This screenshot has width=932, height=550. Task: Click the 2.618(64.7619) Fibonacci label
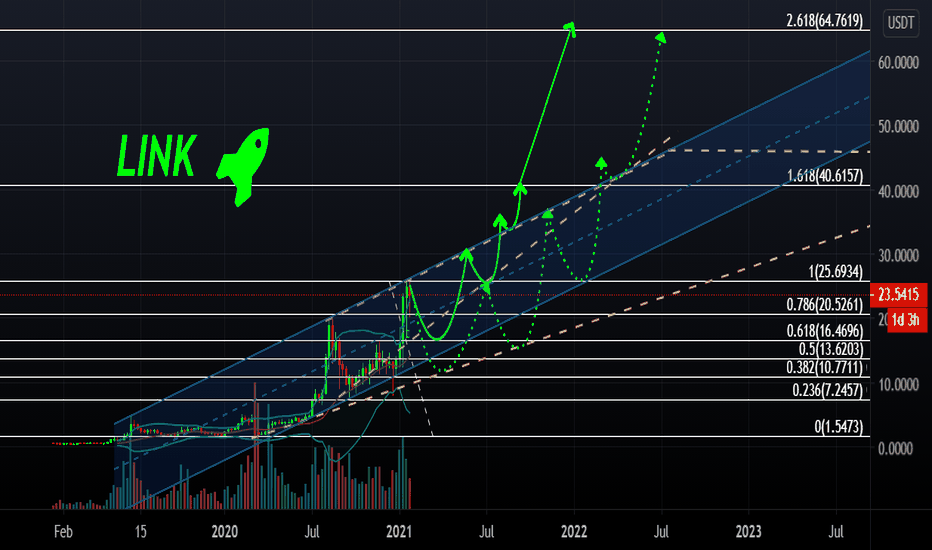click(824, 20)
